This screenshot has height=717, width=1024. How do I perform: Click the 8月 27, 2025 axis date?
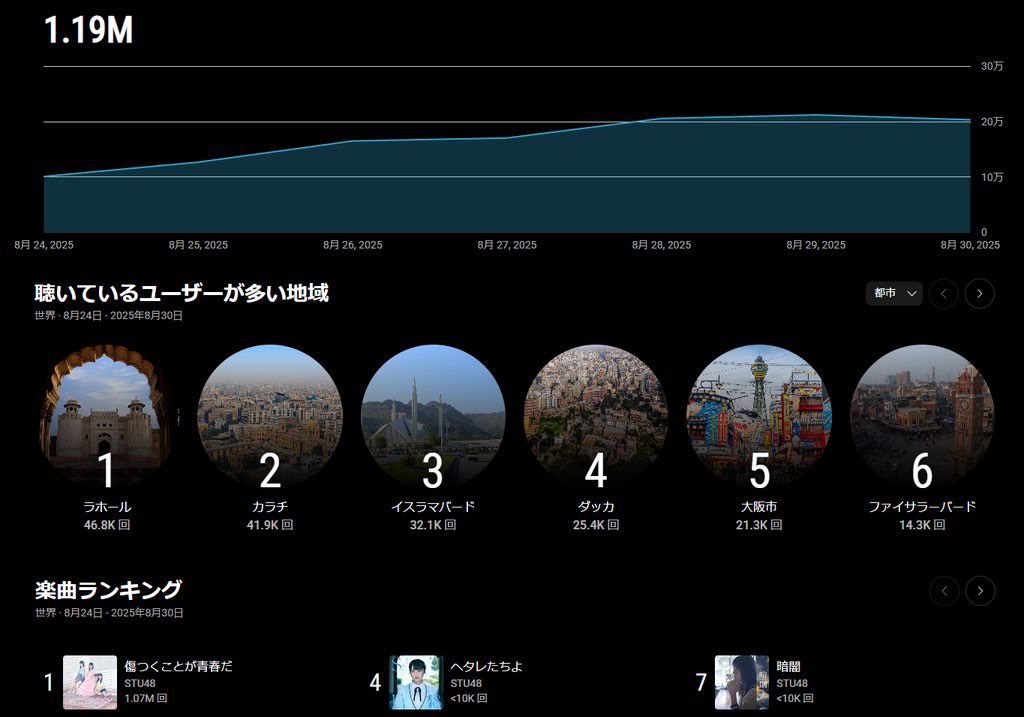pos(507,245)
